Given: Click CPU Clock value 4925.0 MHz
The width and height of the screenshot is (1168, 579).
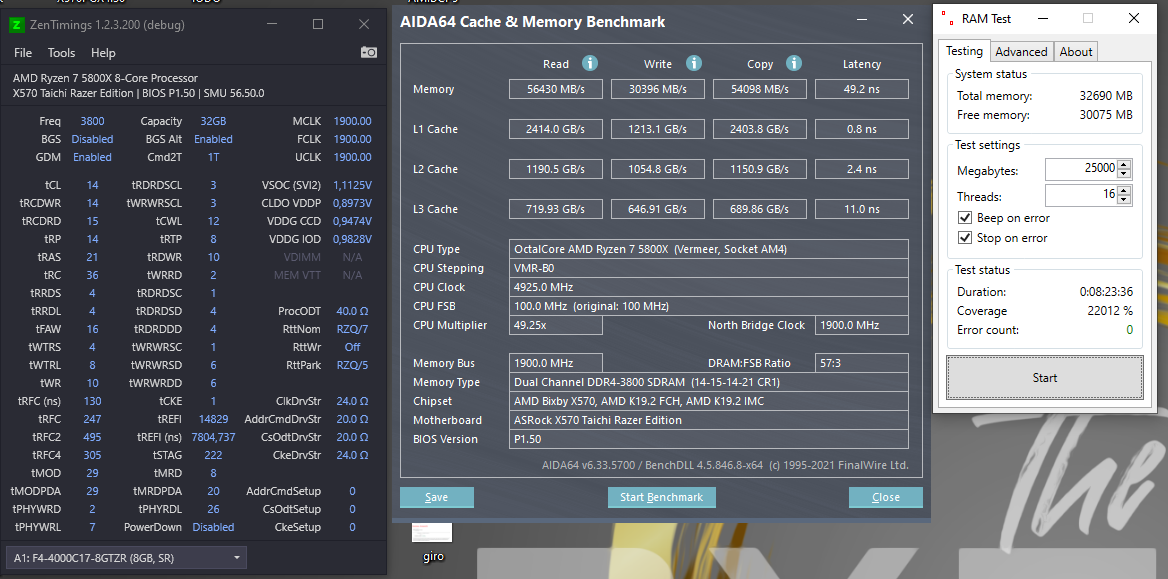Looking at the screenshot, I should pos(709,287).
